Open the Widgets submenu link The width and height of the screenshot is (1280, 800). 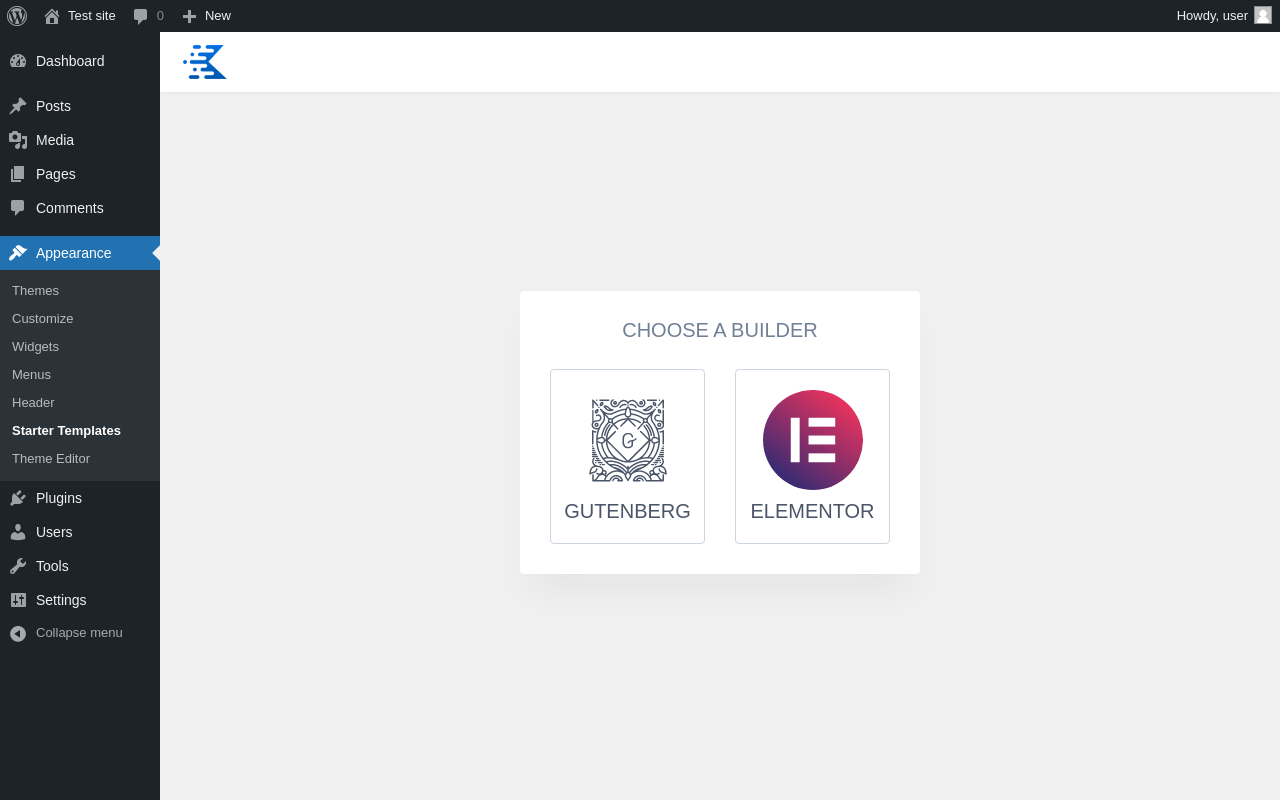click(35, 347)
